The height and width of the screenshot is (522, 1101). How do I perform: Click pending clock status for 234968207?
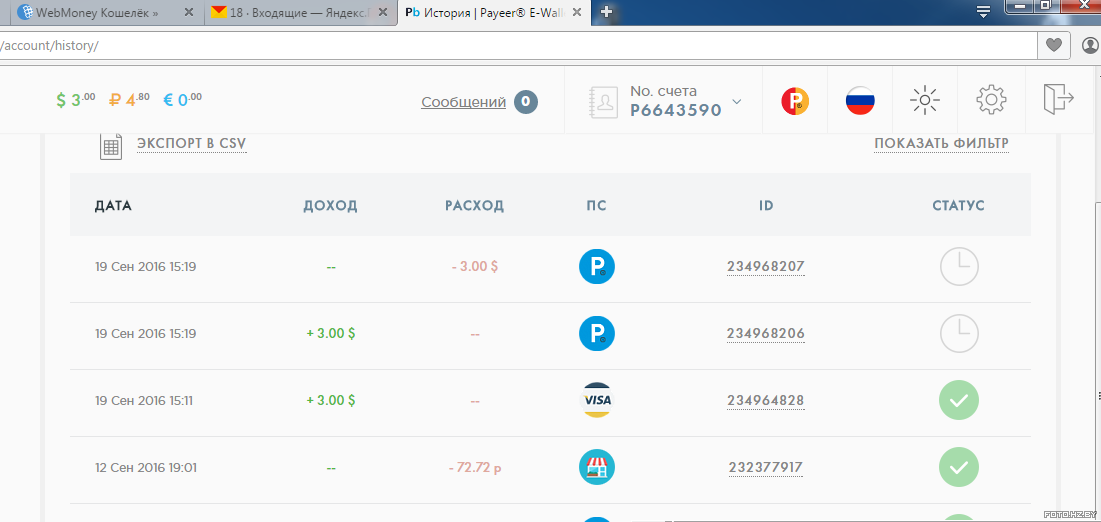pos(959,267)
